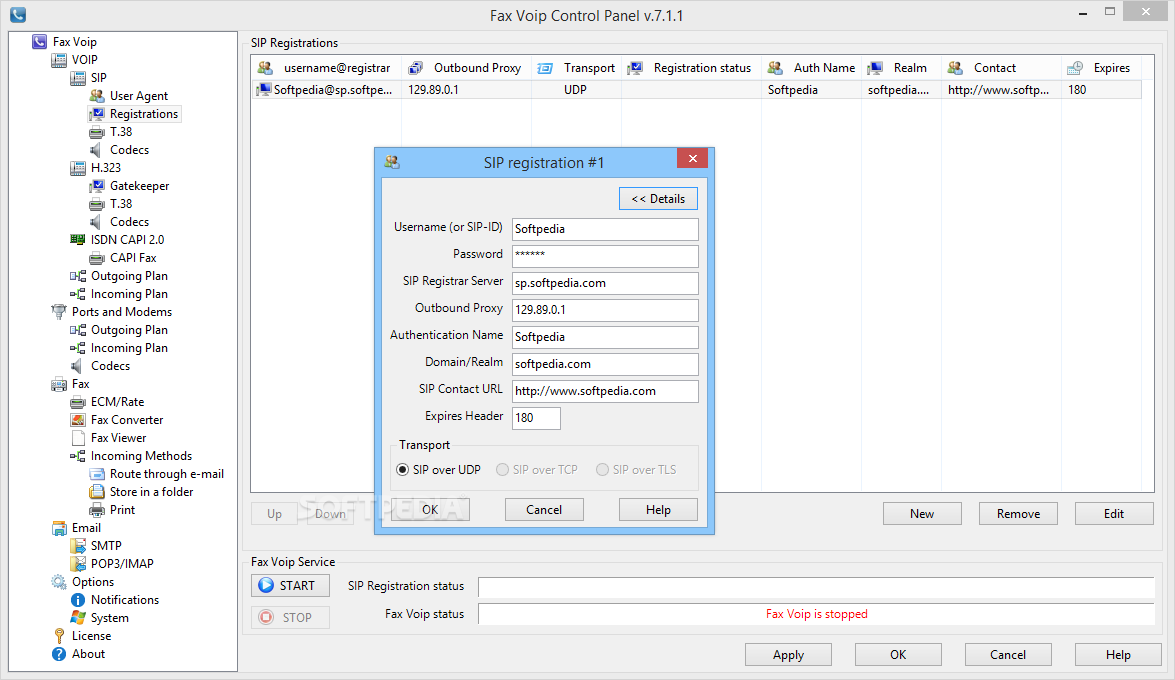Click the Fax Converter icon
The height and width of the screenshot is (680, 1175).
77,419
